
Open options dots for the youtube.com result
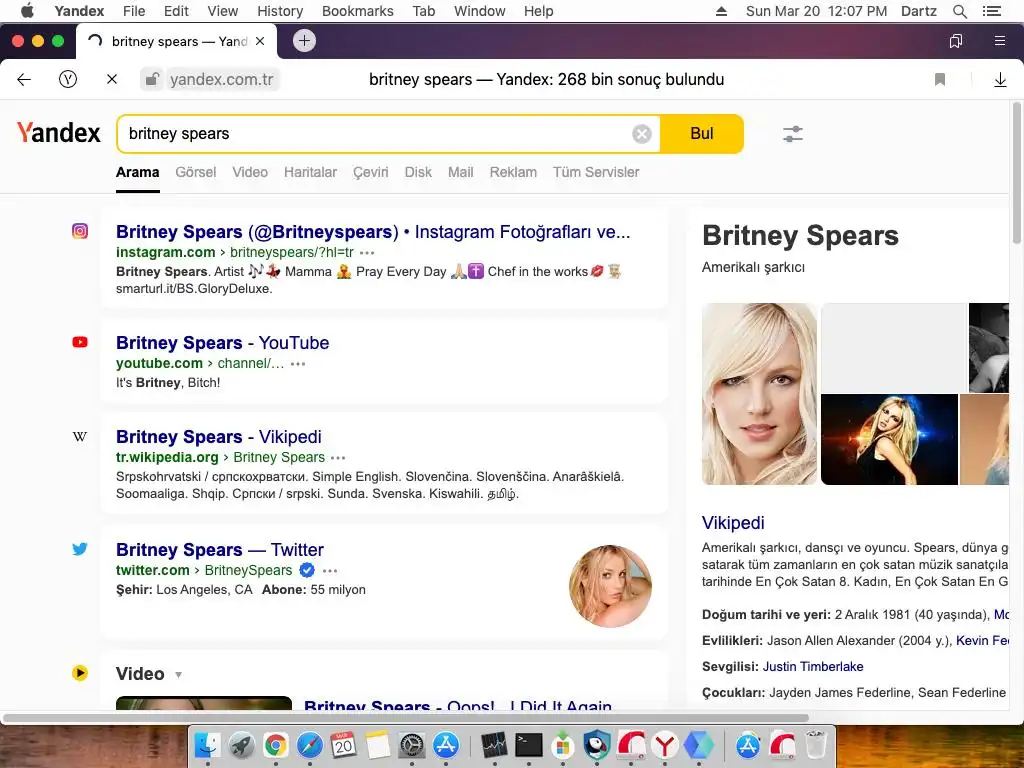[298, 364]
